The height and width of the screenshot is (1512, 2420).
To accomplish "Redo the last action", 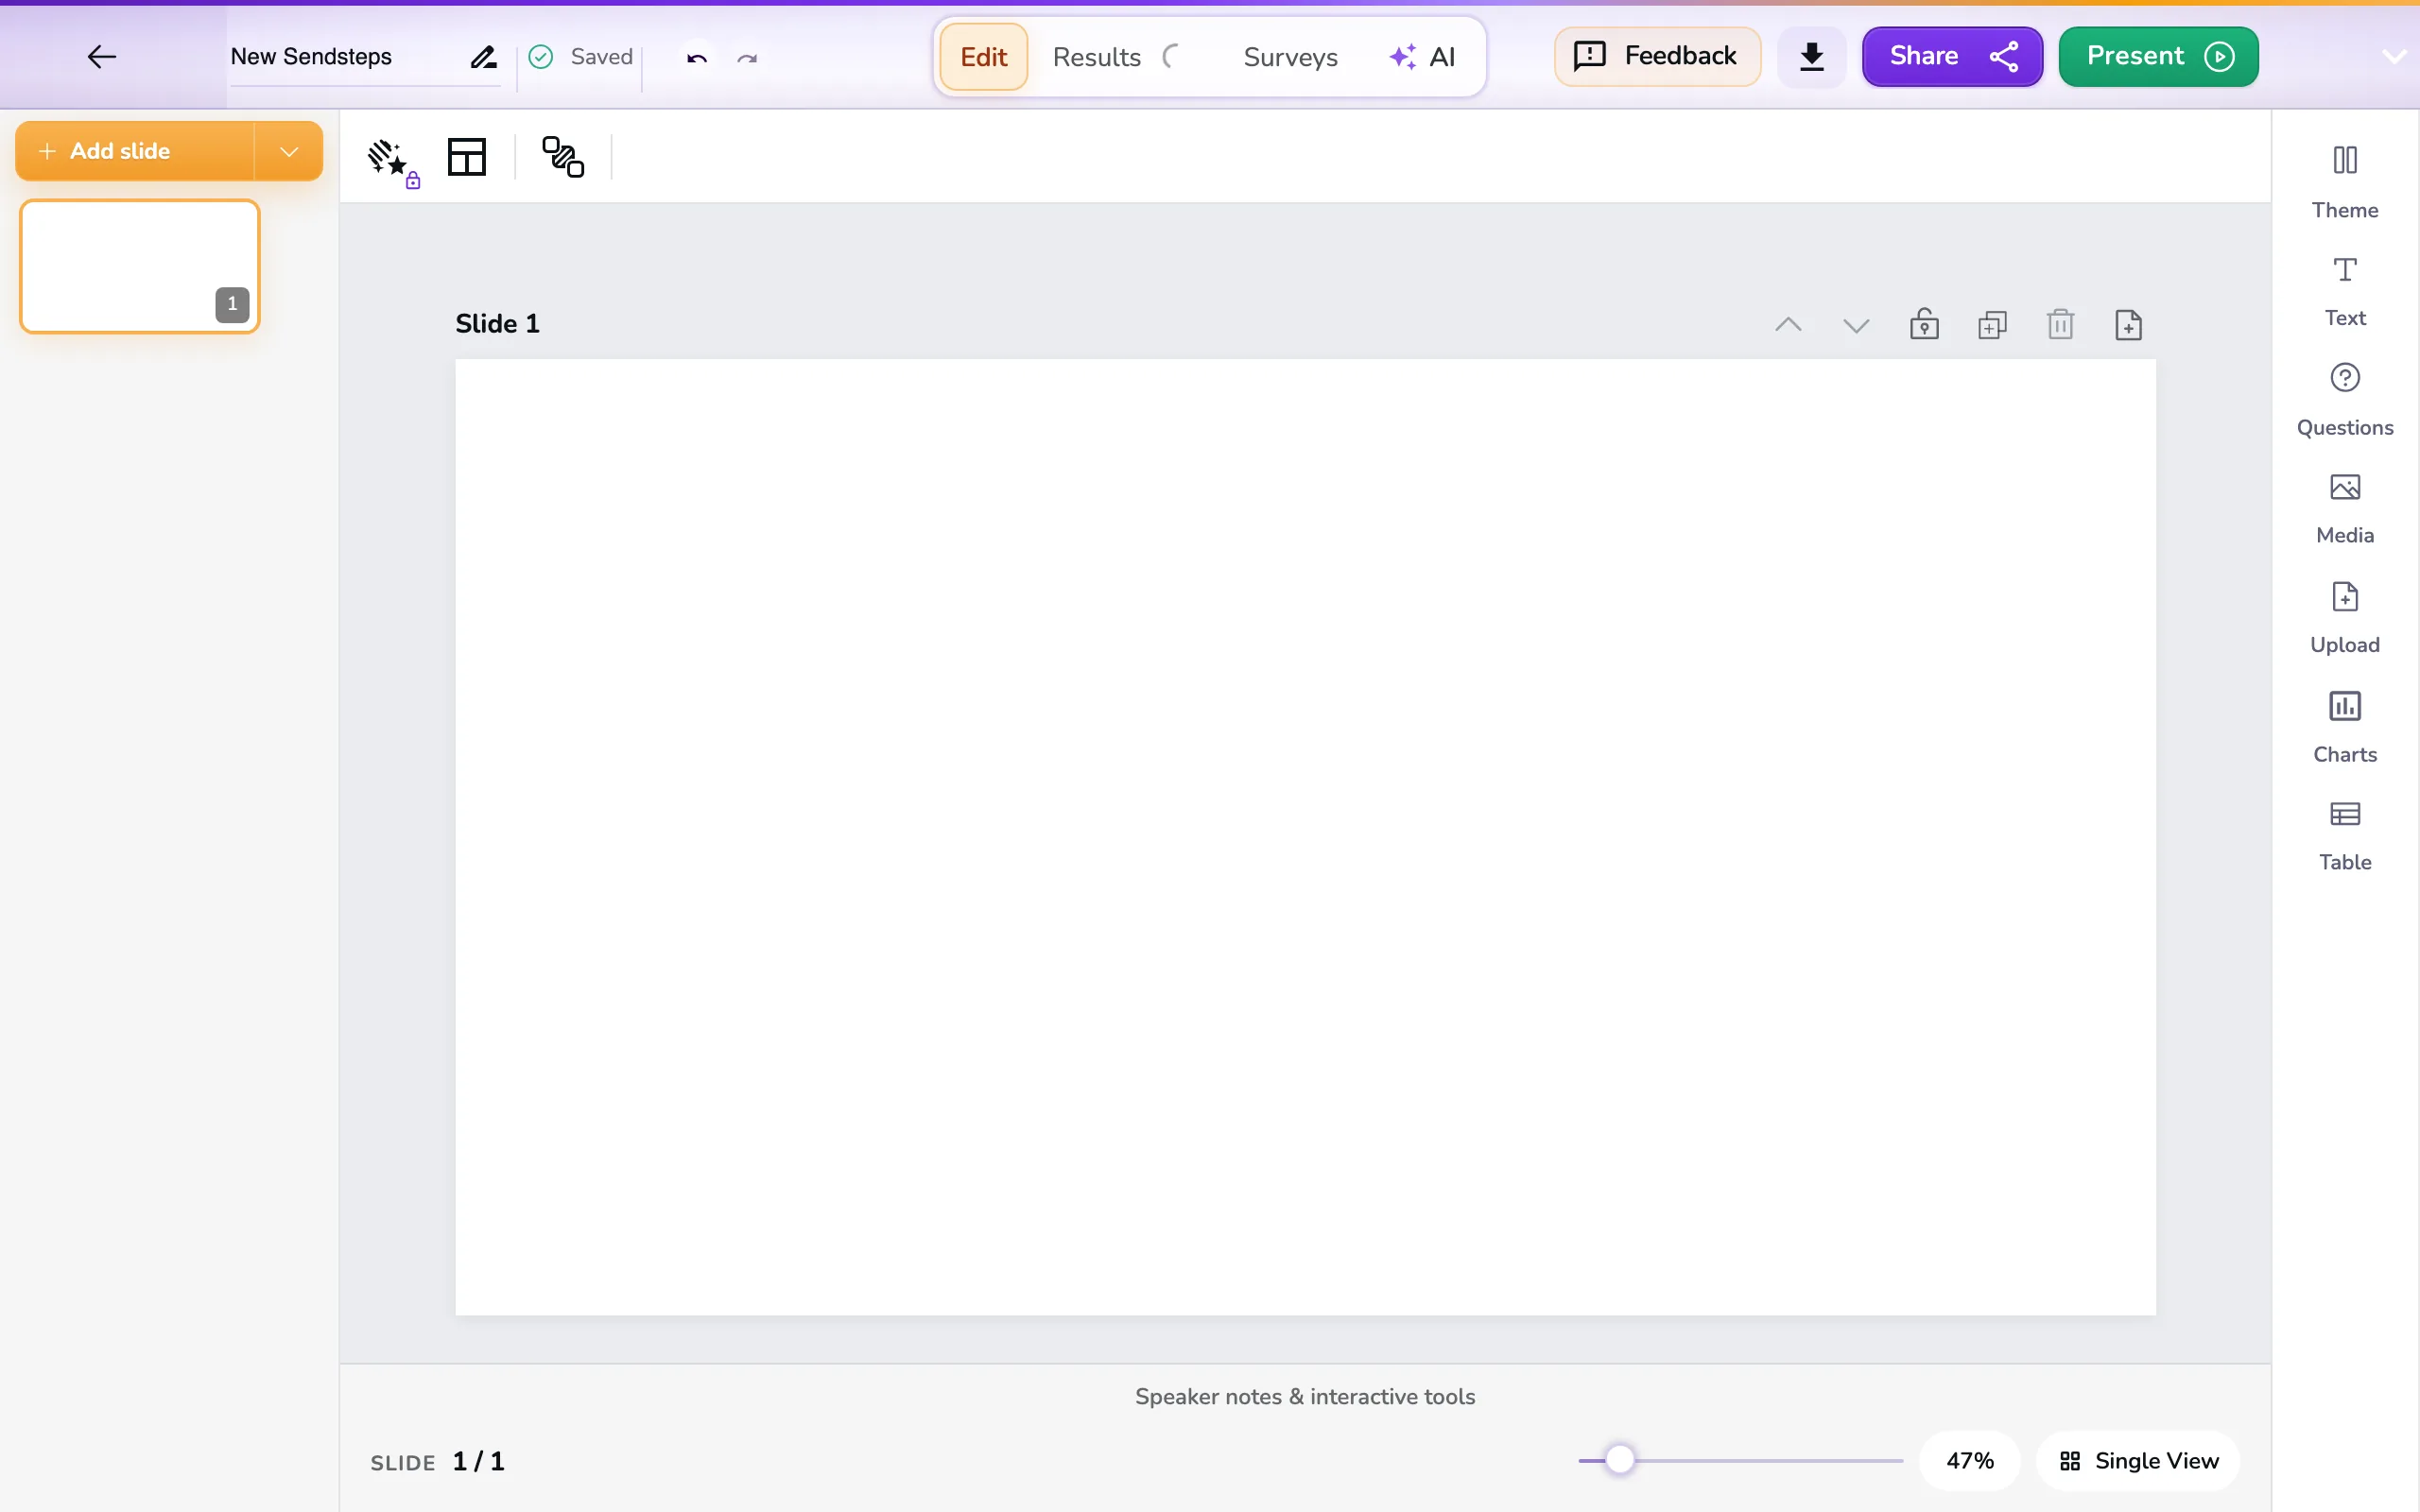I will (747, 58).
